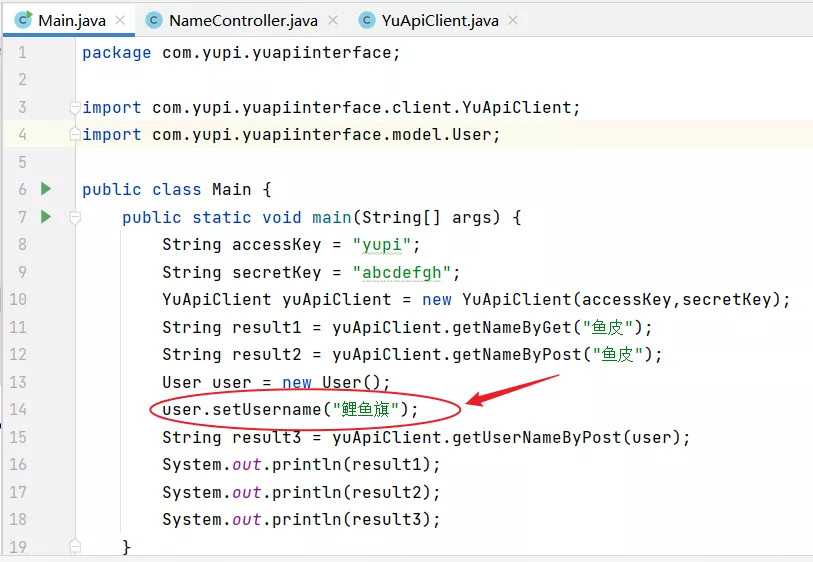This screenshot has height=562, width=813.
Task: Click the getNameByGet method call
Action: 511,327
